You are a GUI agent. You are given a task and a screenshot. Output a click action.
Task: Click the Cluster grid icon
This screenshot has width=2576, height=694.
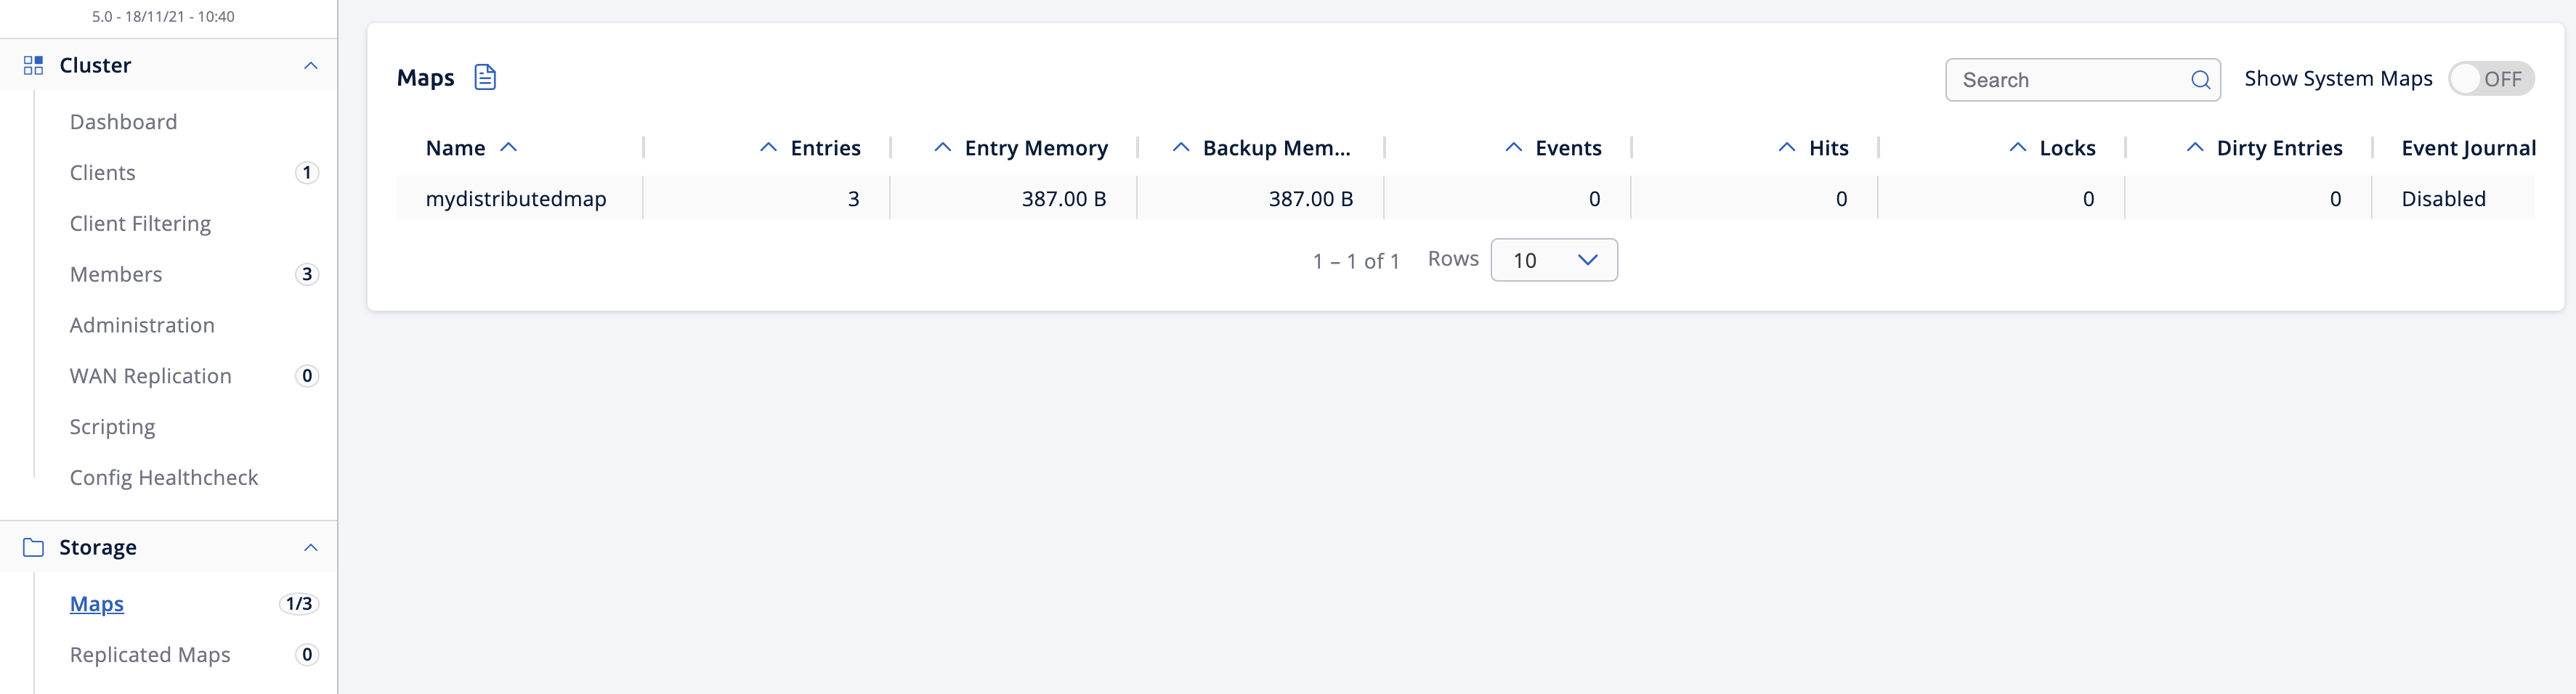coord(33,66)
